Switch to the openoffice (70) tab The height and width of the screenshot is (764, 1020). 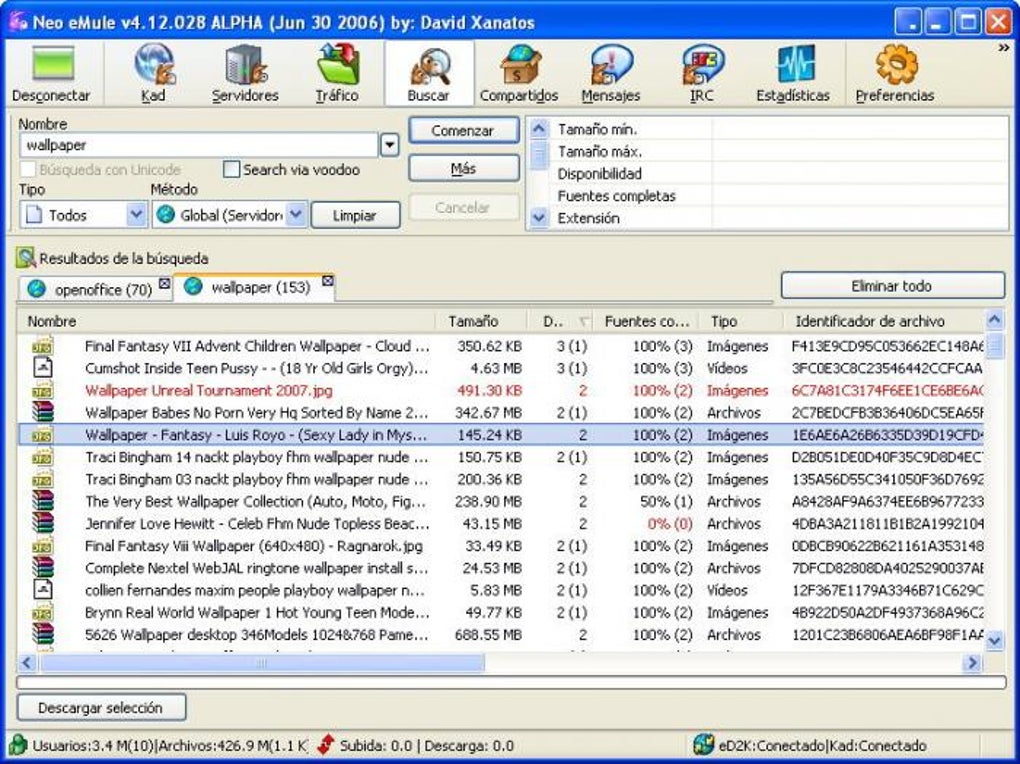pos(94,289)
